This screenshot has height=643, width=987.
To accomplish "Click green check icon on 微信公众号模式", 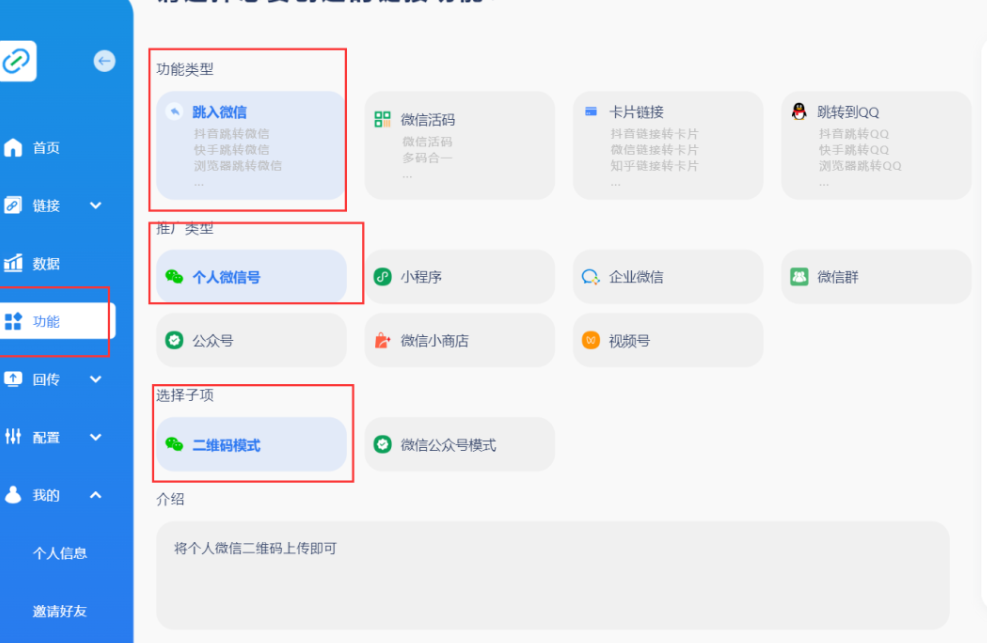I will pyautogui.click(x=382, y=445).
